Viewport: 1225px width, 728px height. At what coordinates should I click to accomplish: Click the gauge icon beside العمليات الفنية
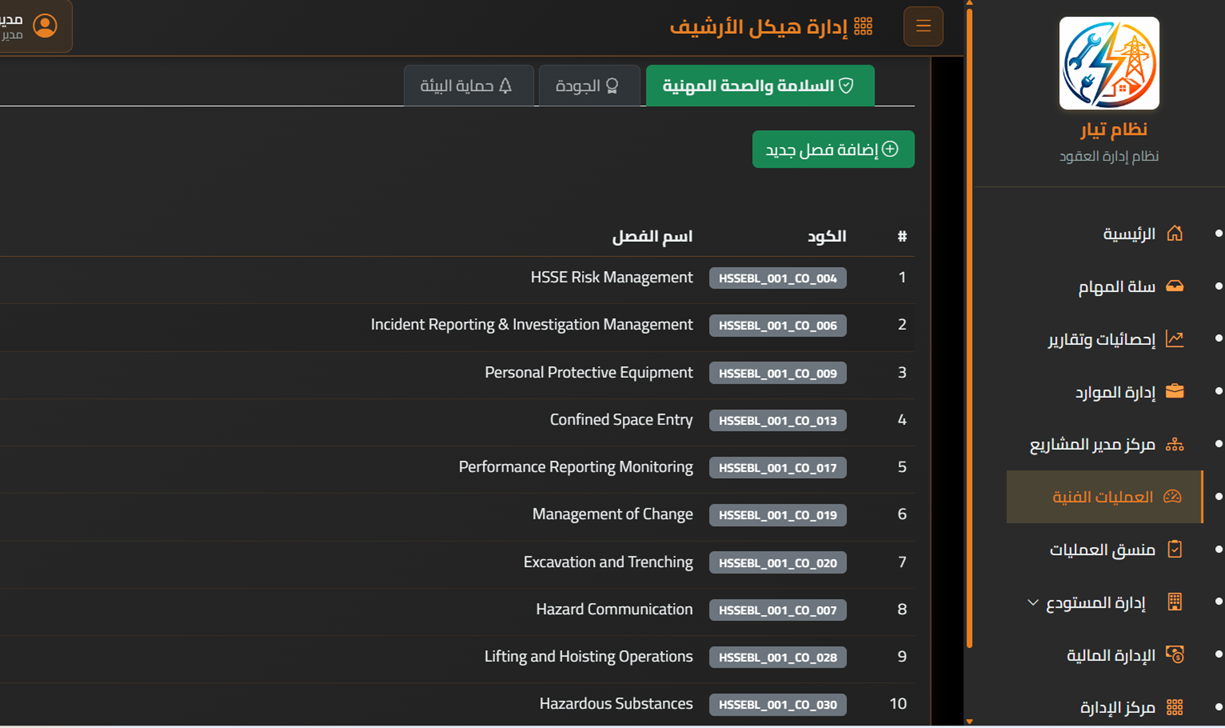[1173, 497]
